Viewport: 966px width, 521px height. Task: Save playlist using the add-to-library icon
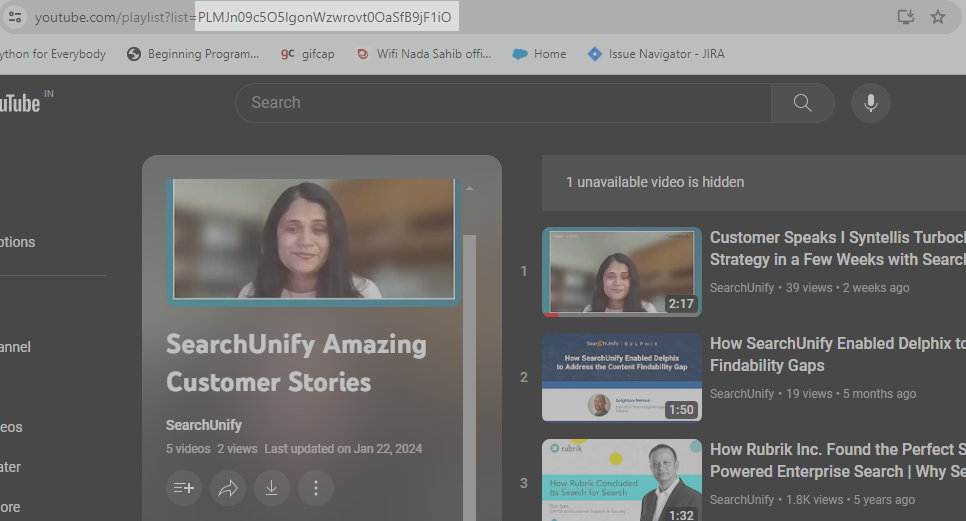pyautogui.click(x=184, y=488)
